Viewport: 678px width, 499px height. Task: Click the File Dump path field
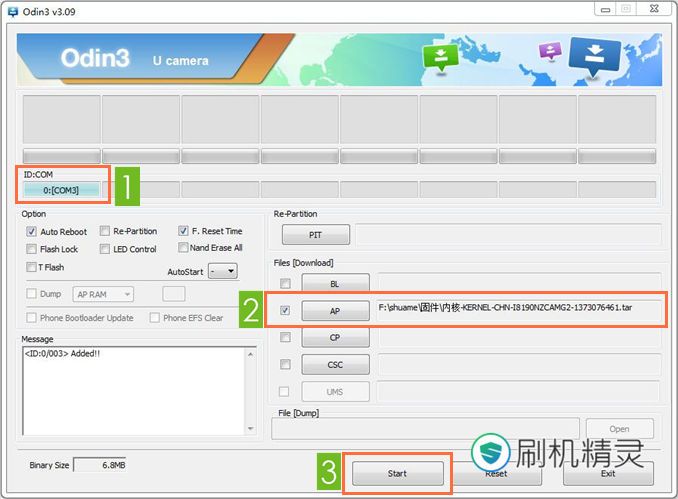point(425,429)
